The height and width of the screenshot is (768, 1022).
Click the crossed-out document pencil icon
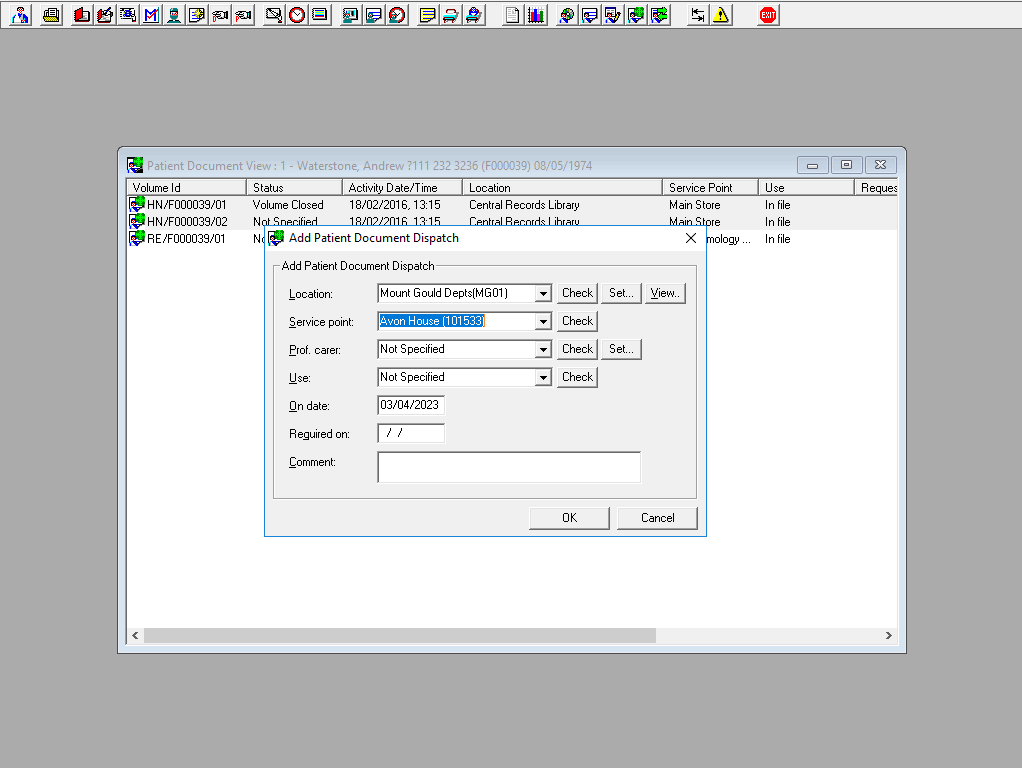click(x=274, y=15)
